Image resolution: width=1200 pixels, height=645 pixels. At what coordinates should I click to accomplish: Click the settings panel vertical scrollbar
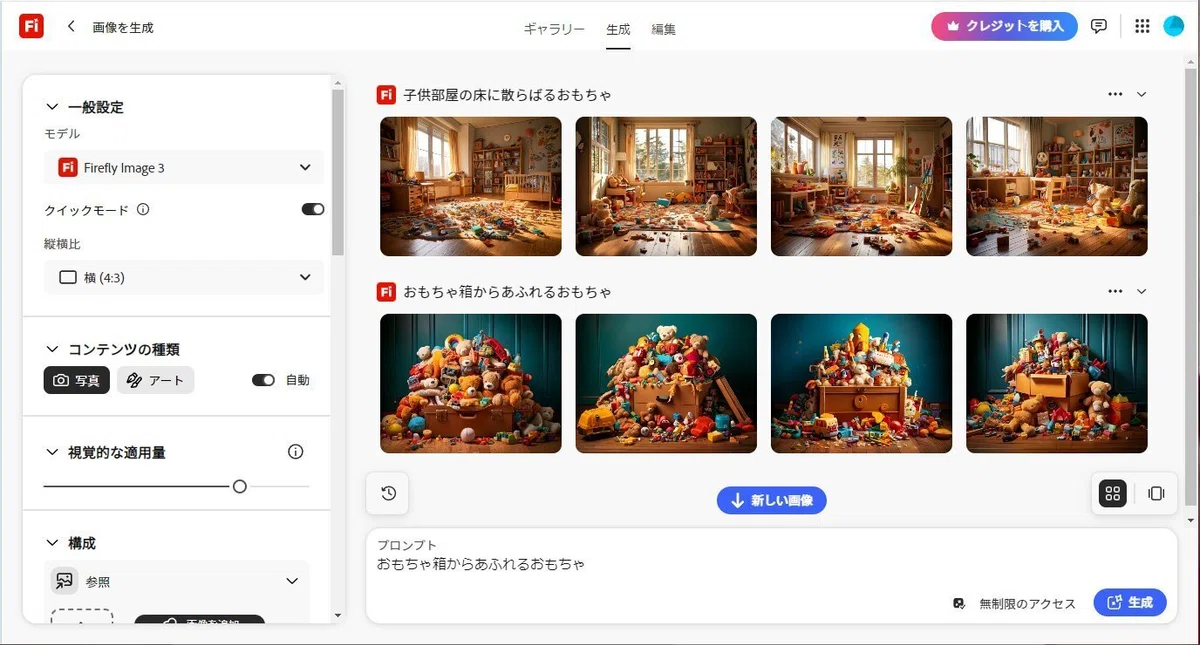(338, 172)
